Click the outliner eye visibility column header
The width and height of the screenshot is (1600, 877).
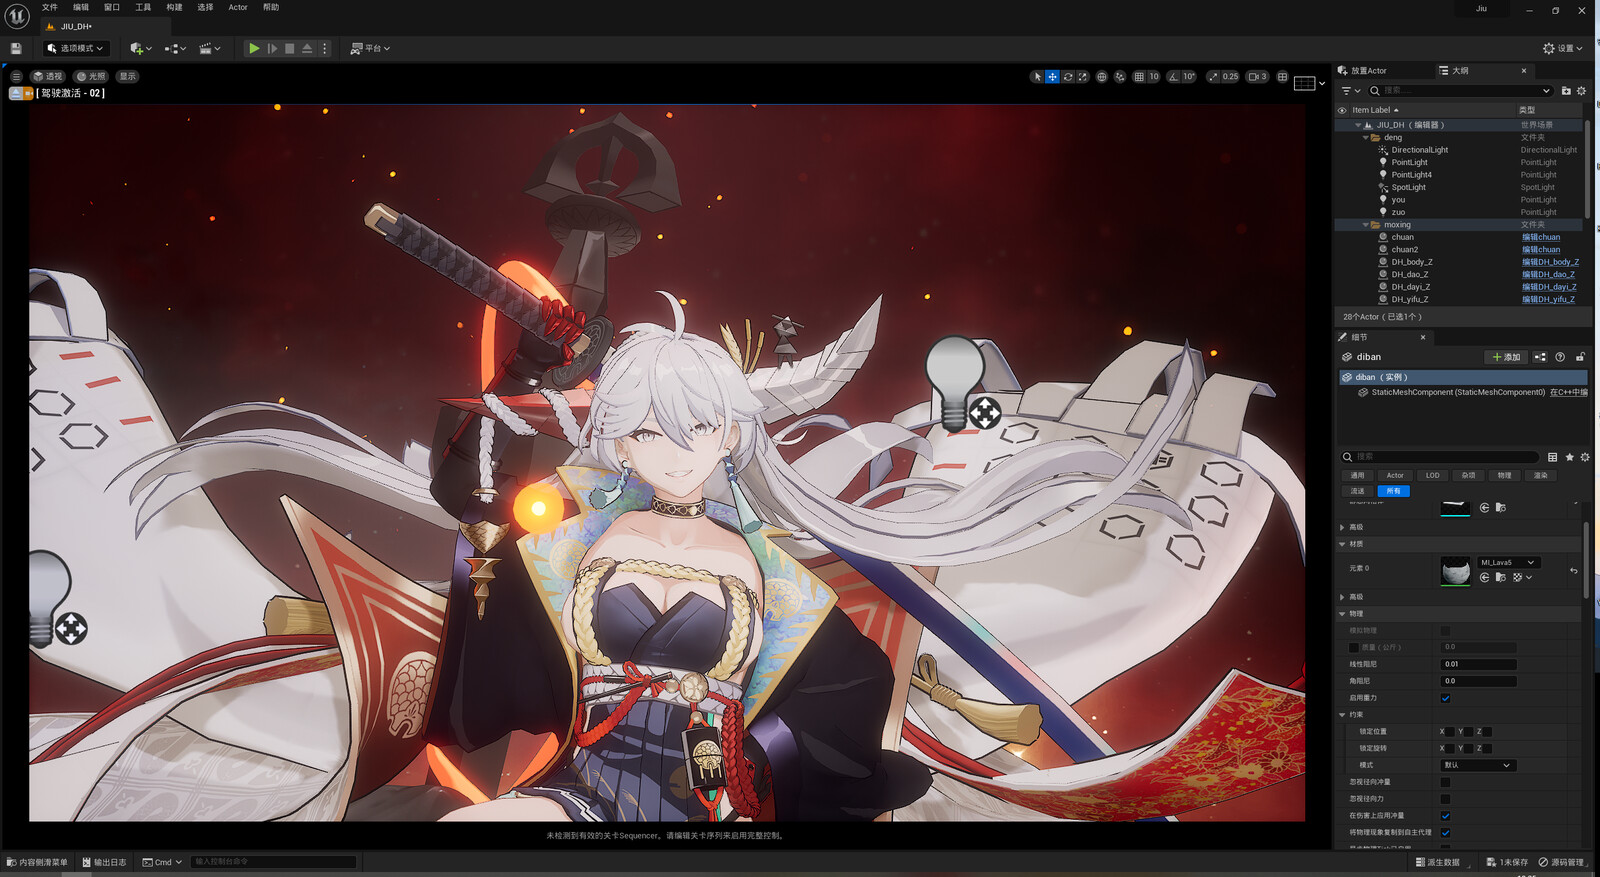[1342, 110]
